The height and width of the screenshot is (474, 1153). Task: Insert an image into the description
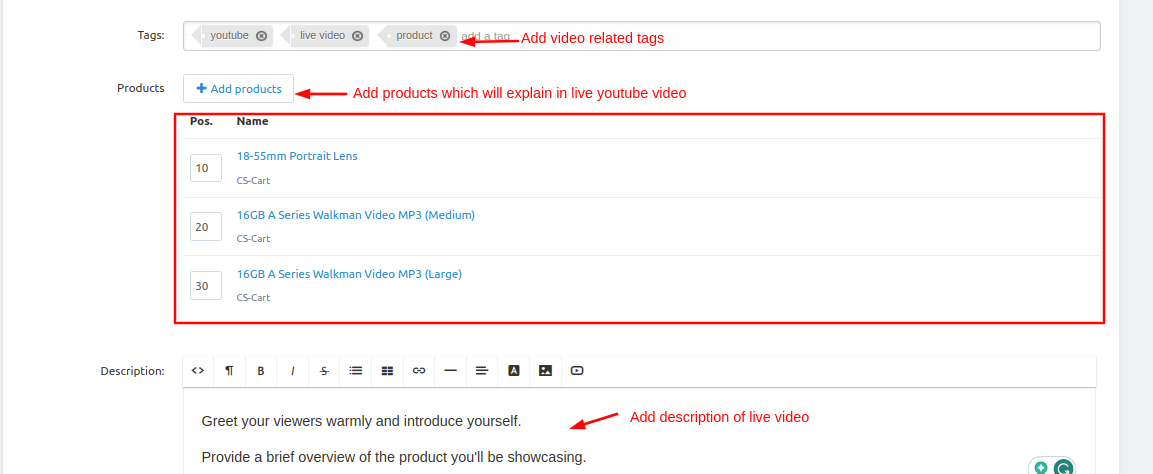545,371
